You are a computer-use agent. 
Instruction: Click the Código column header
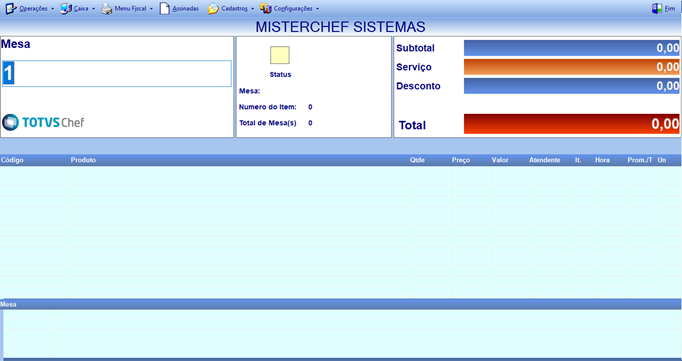coord(12,160)
